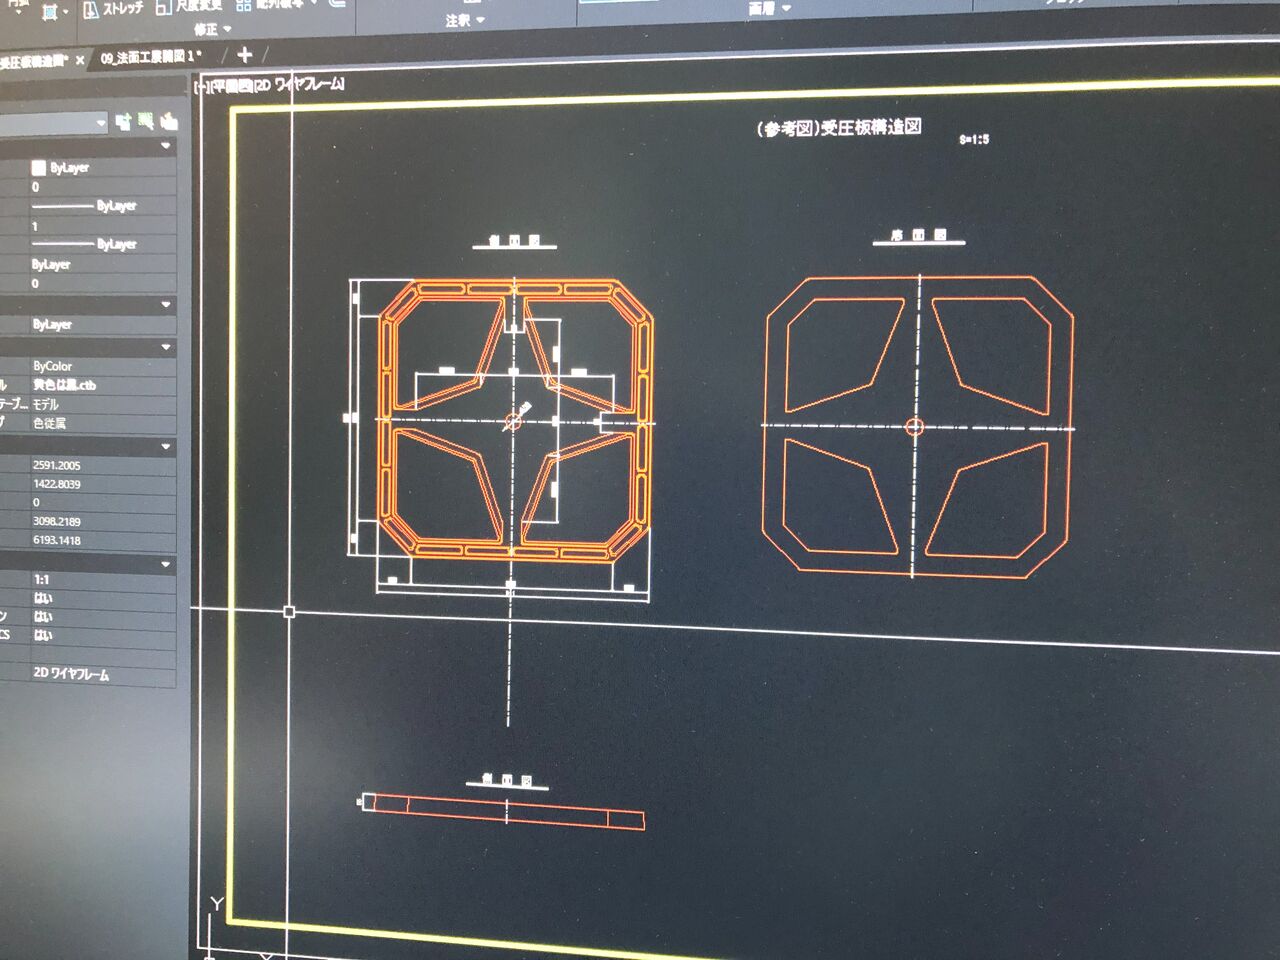Select the 黄色は黒.ctb plot style table value
The width and height of the screenshot is (1280, 960).
(x=64, y=385)
